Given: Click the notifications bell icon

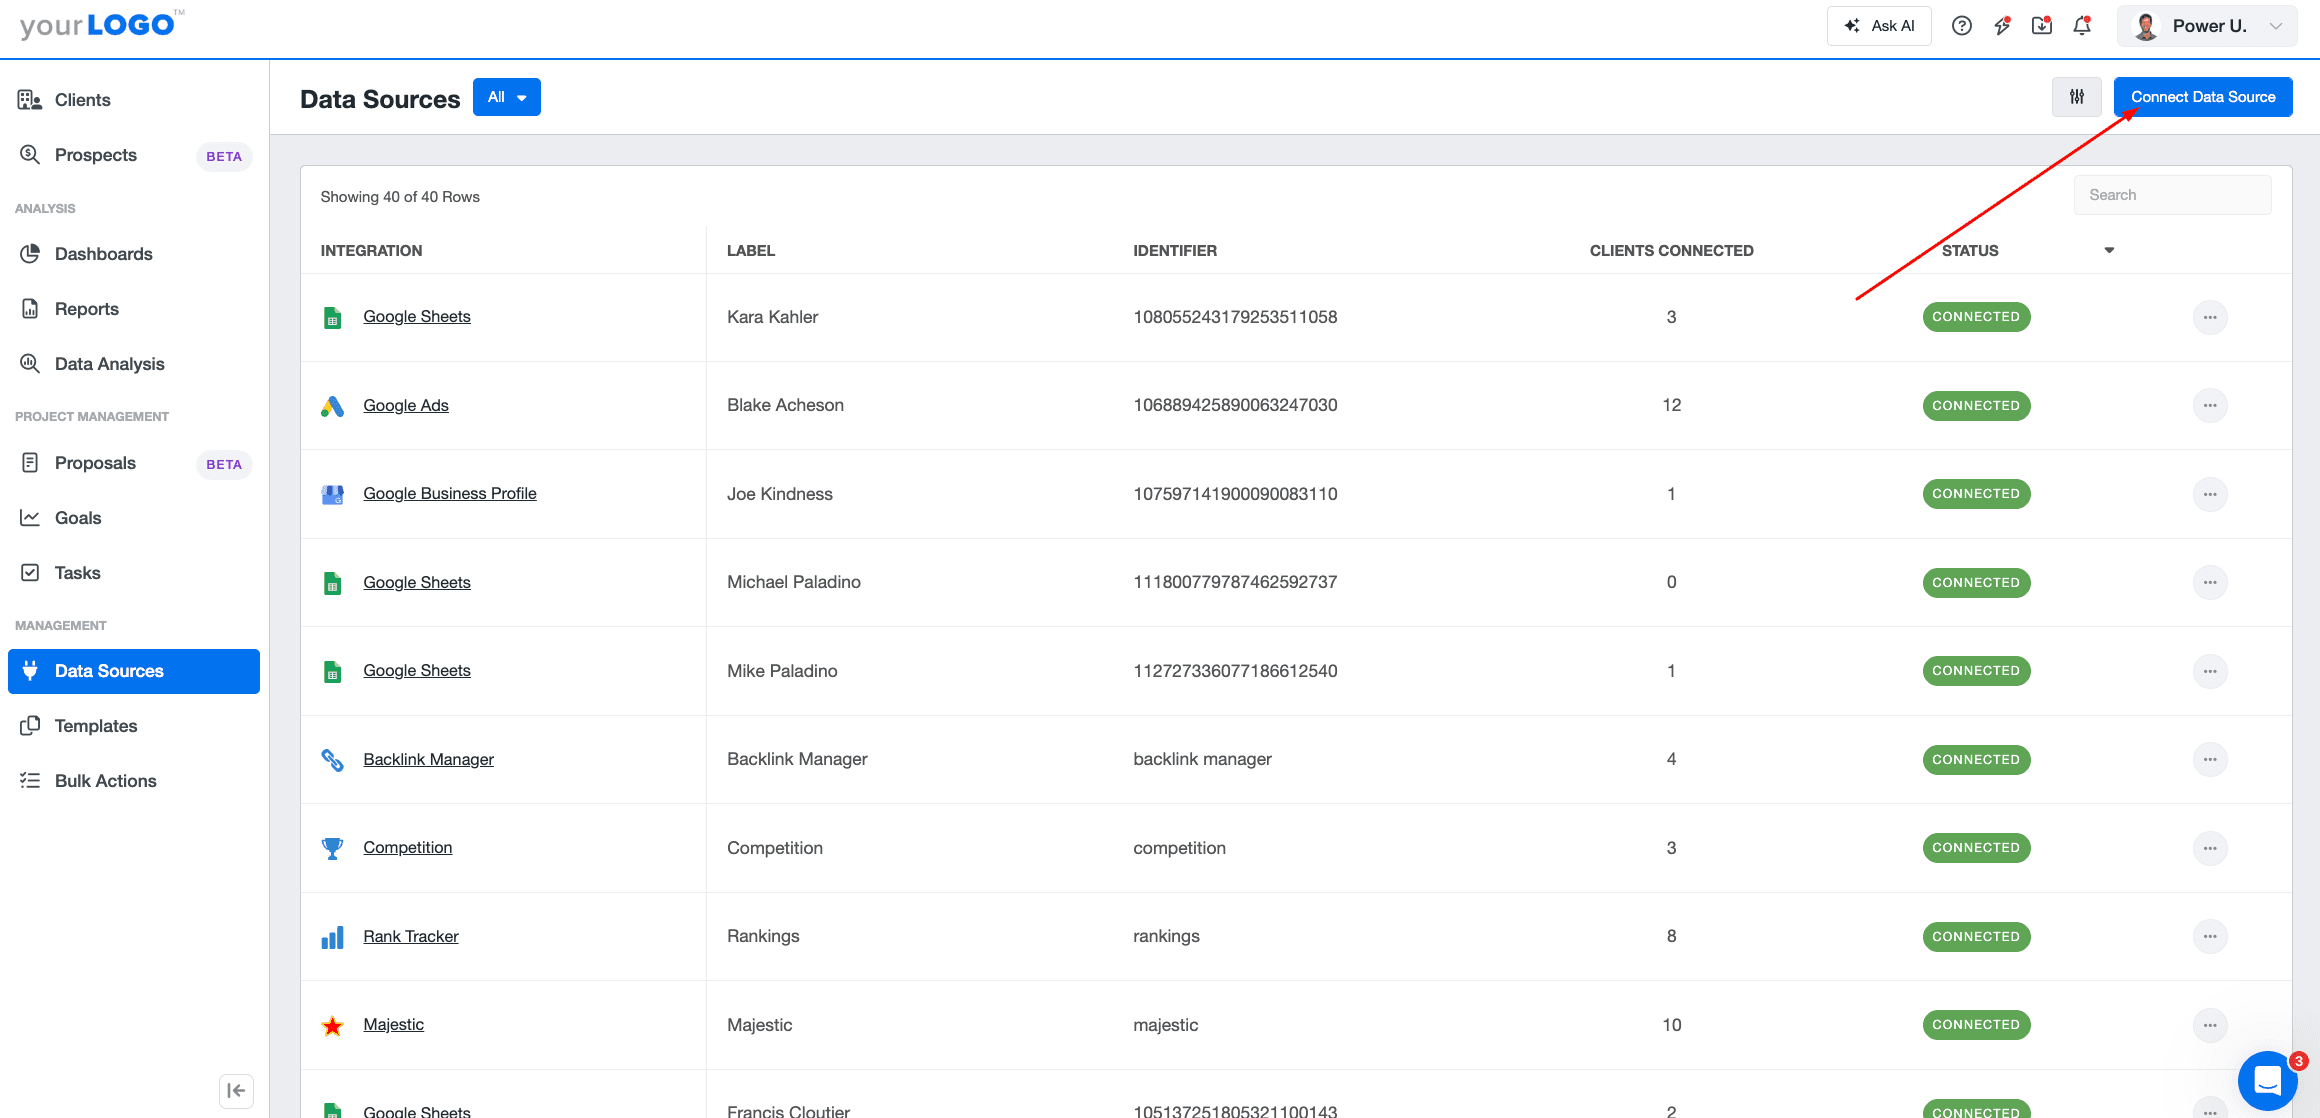Looking at the screenshot, I should (2081, 25).
